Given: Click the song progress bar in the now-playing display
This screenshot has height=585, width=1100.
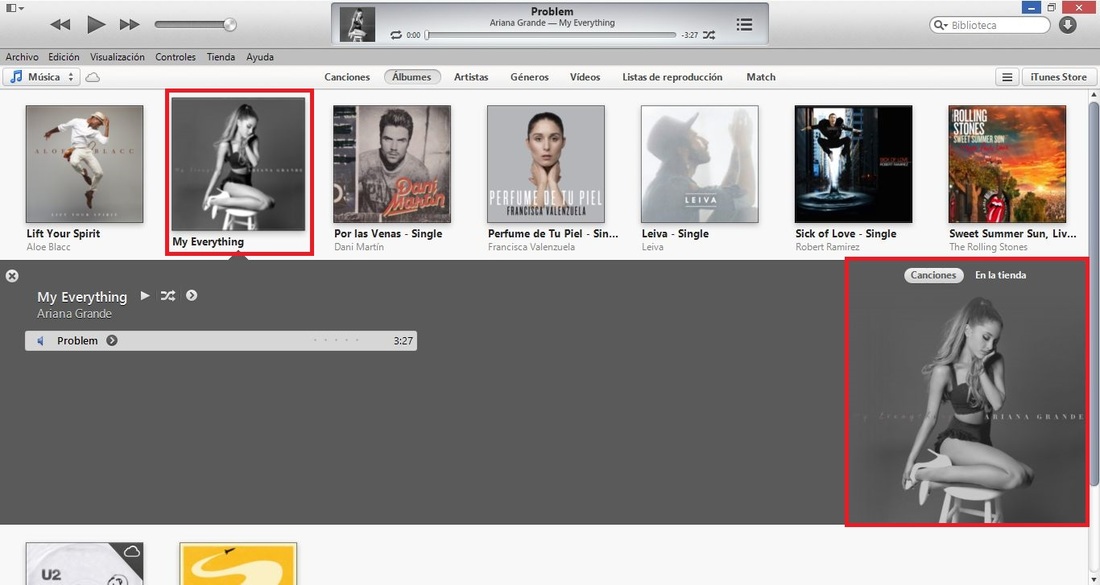Looking at the screenshot, I should (551, 35).
